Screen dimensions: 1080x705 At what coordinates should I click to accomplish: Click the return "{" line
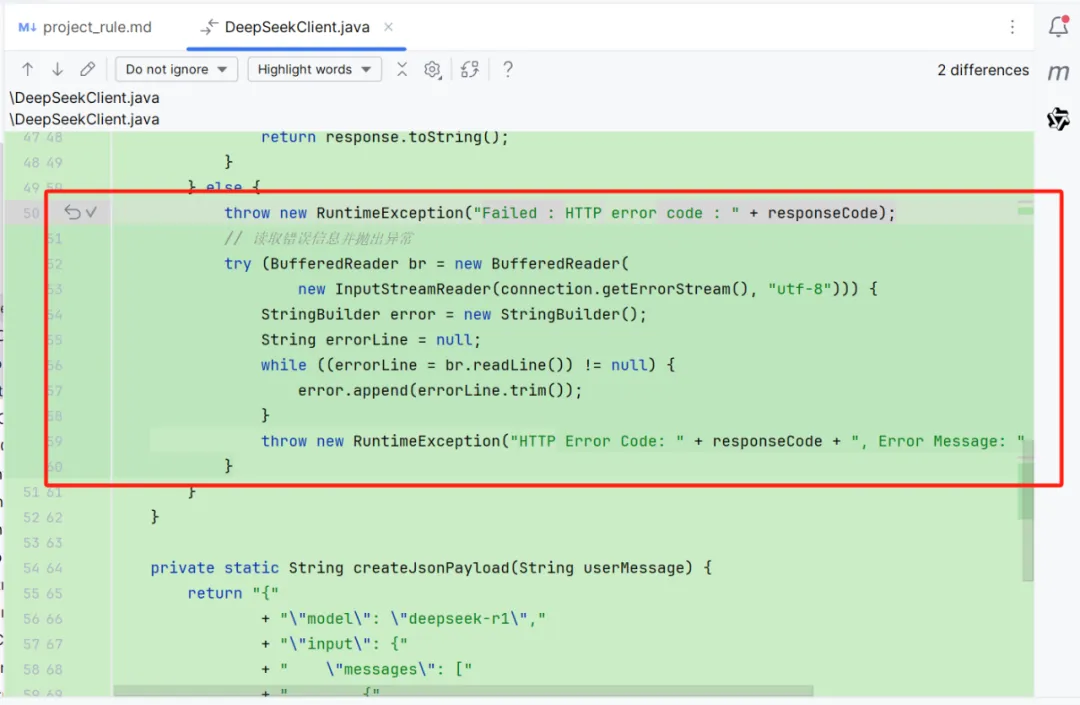[233, 593]
